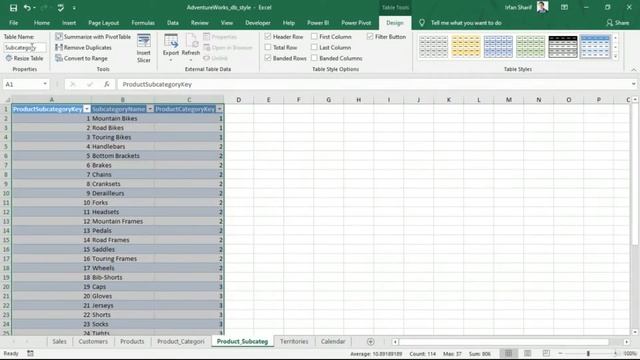Select the Mountain Bikes cell

(122, 118)
